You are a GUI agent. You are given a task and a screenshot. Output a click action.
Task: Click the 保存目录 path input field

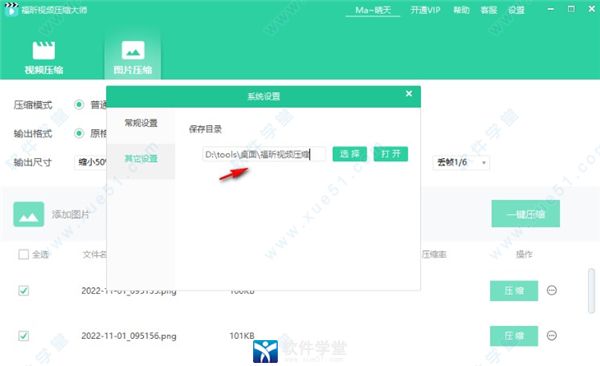tap(264, 154)
